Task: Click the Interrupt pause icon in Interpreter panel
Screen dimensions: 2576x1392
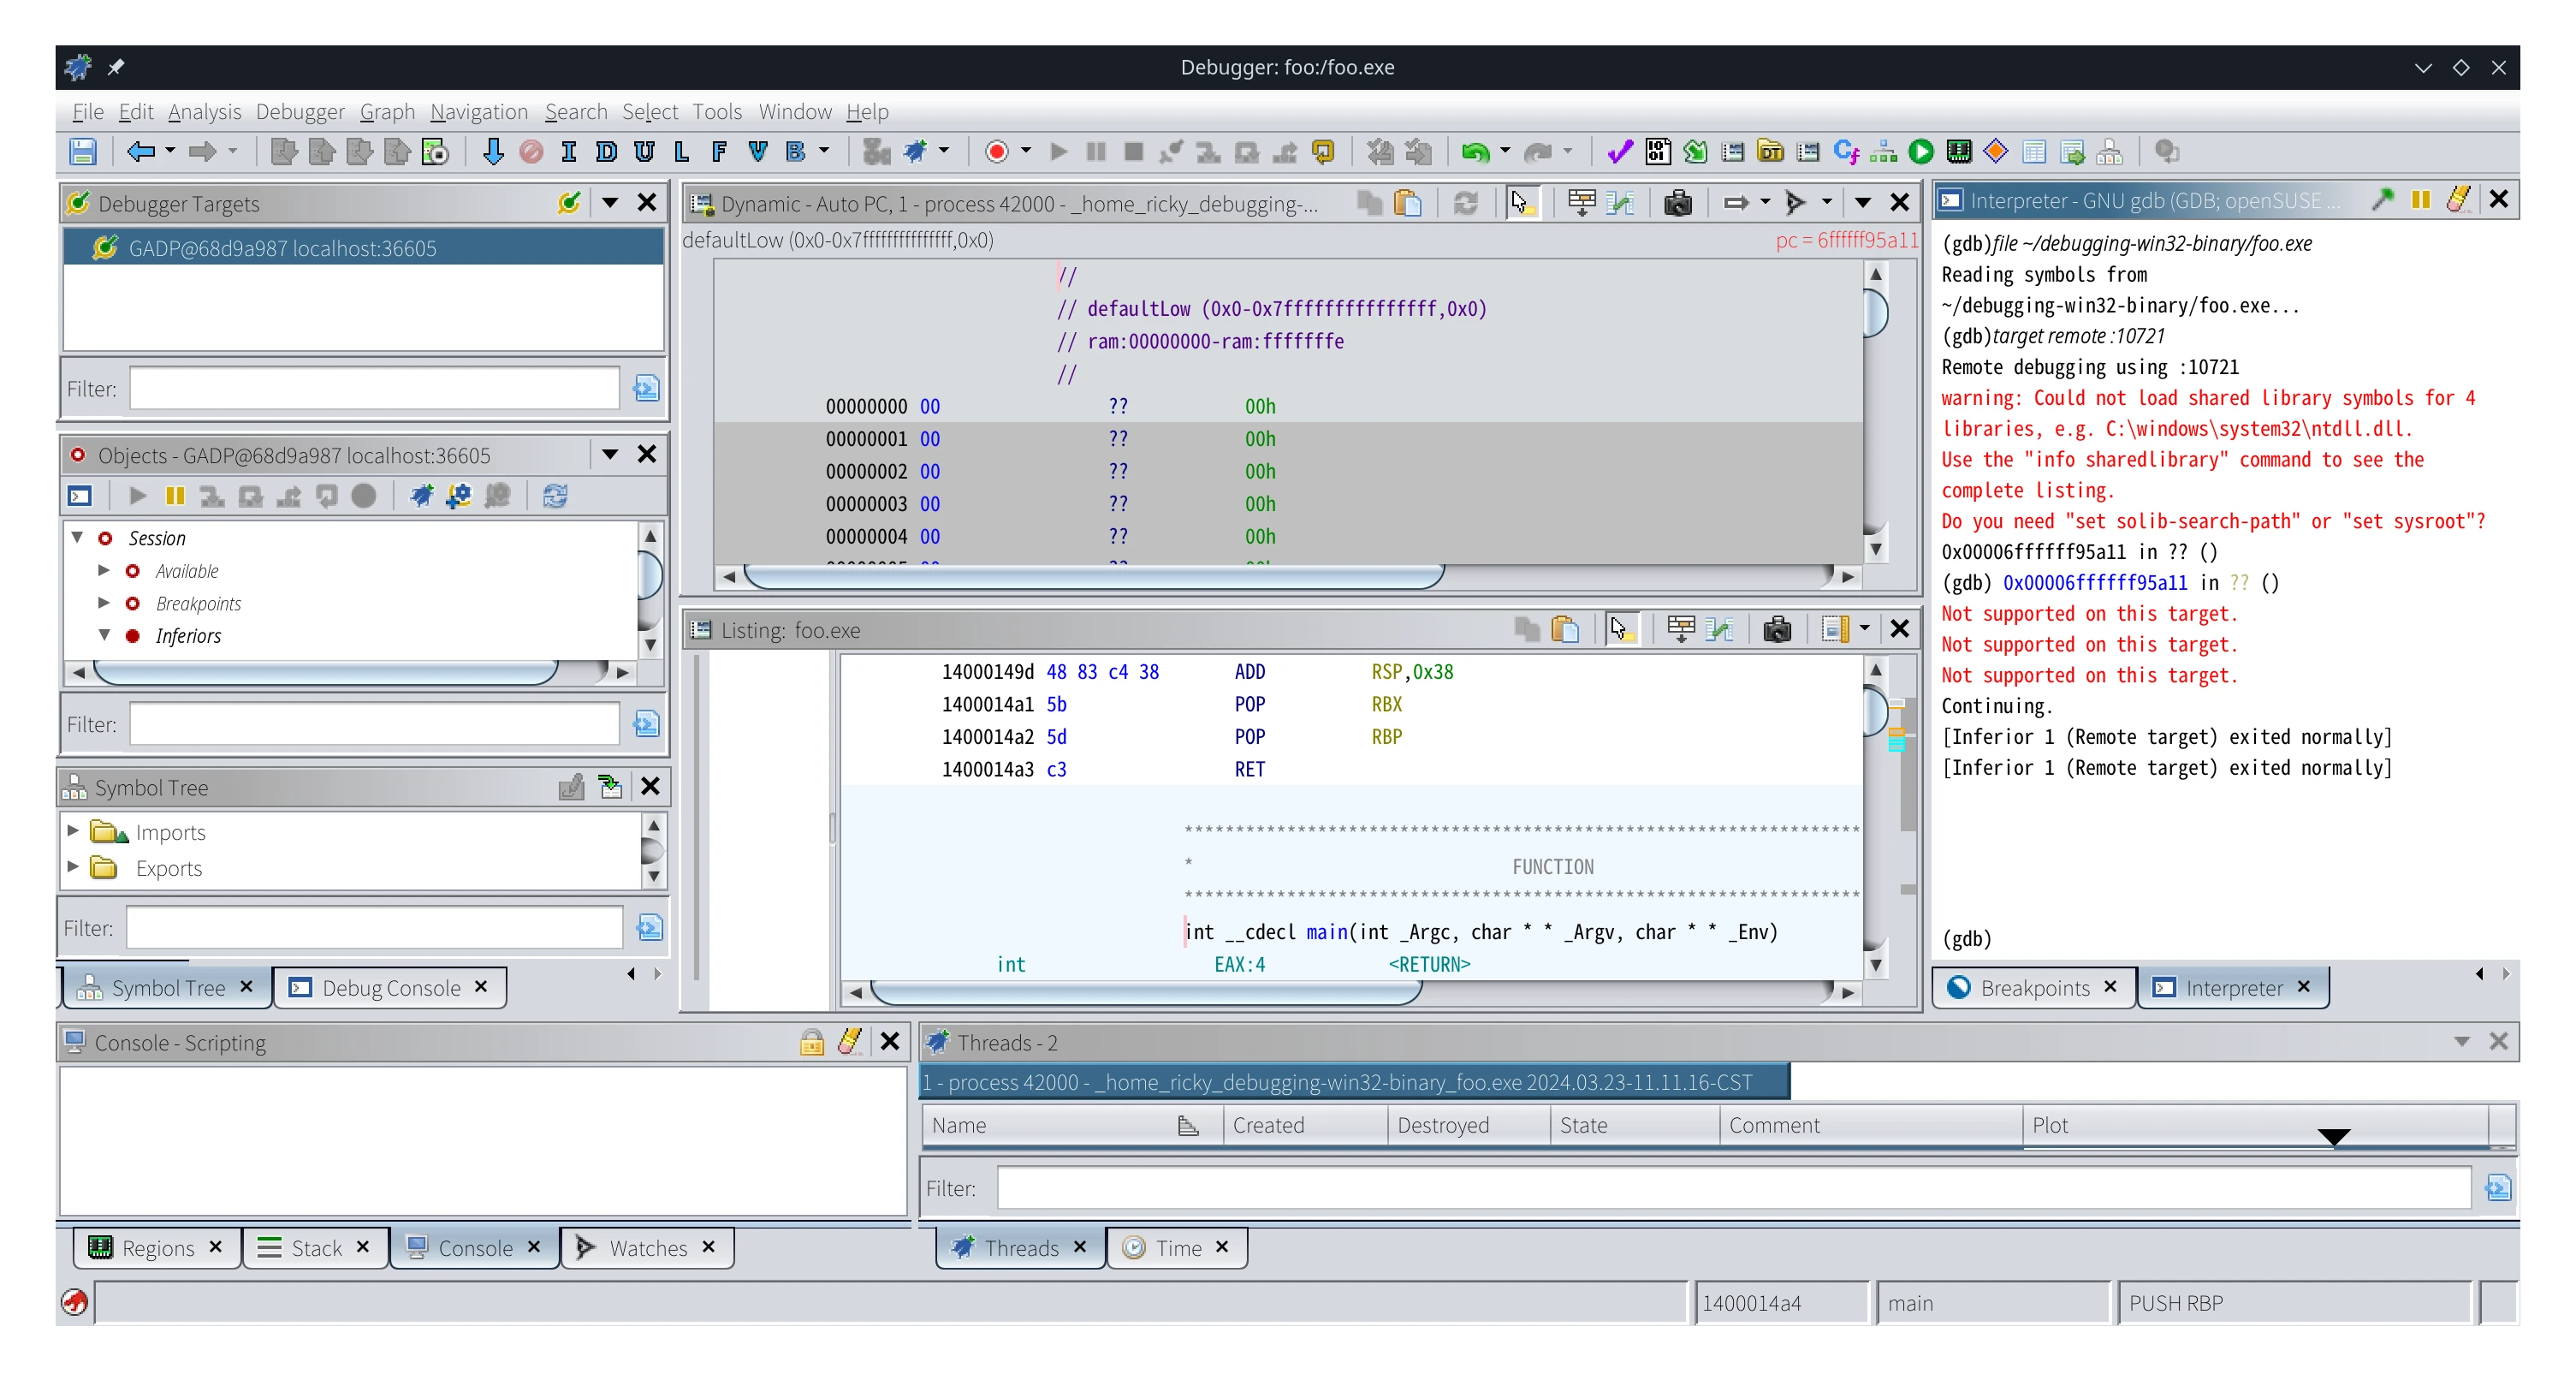Action: [2420, 200]
